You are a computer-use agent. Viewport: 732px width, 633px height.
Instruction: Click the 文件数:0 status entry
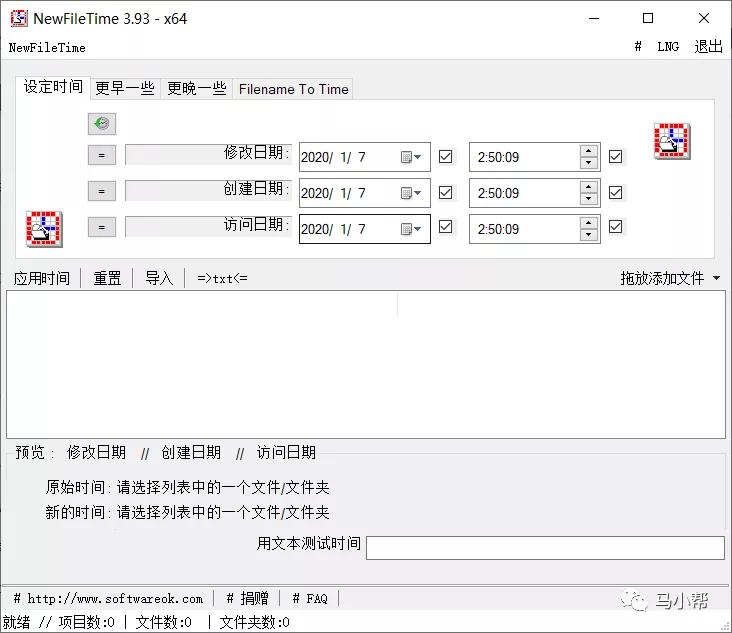pyautogui.click(x=163, y=622)
